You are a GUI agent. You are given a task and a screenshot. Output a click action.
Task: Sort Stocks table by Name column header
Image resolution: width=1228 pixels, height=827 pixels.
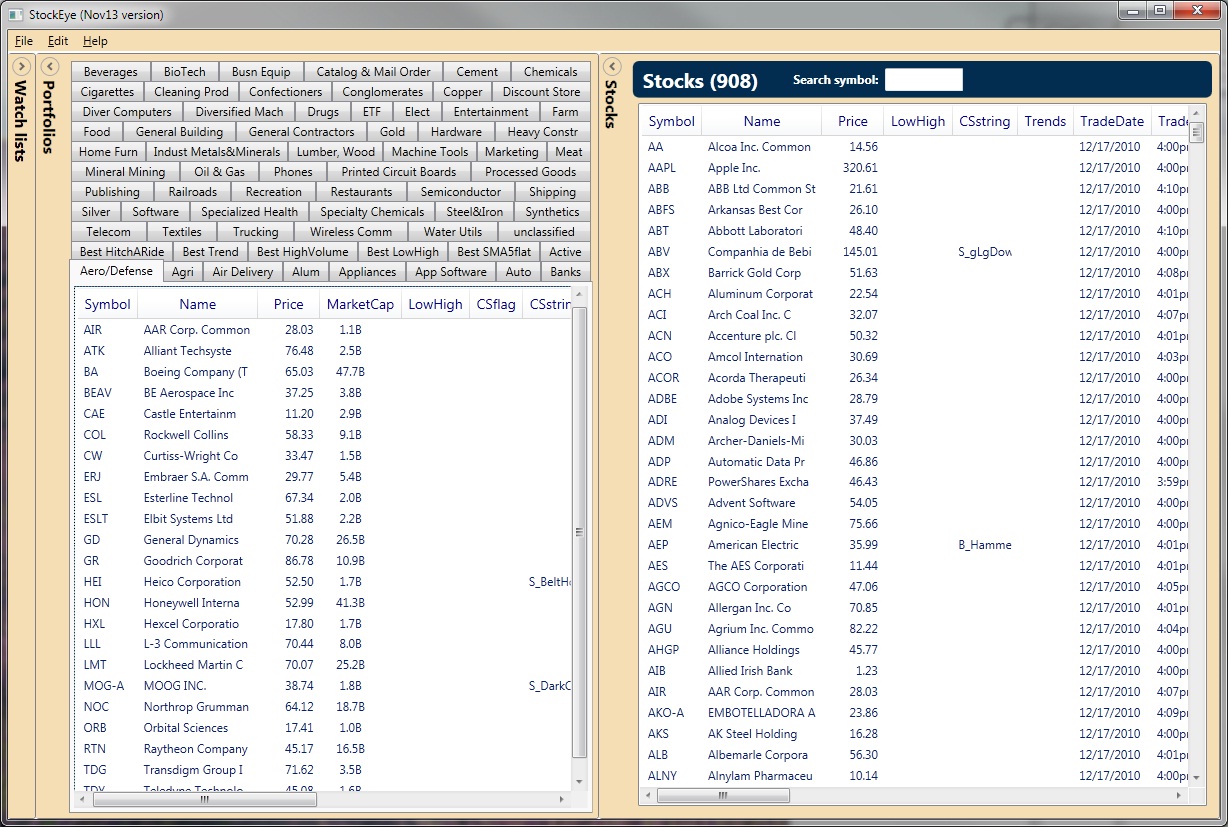pyautogui.click(x=762, y=121)
